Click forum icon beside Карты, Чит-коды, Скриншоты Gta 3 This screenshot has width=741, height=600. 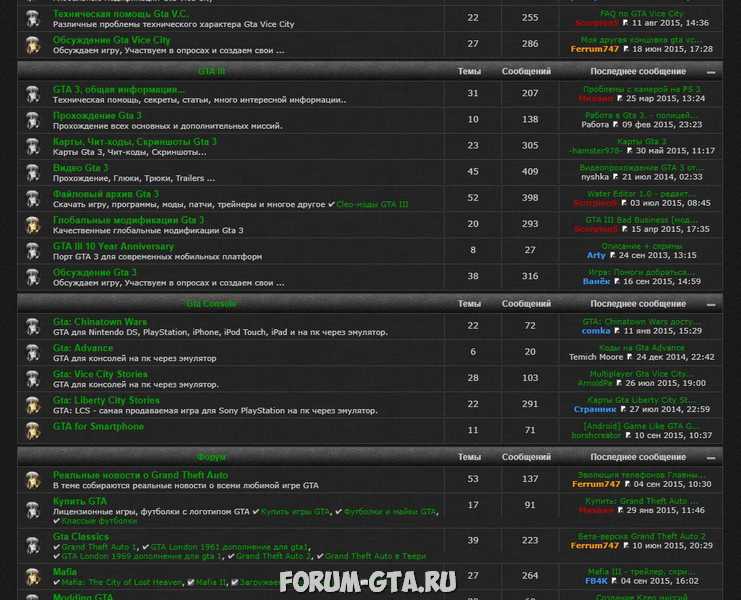tap(33, 147)
